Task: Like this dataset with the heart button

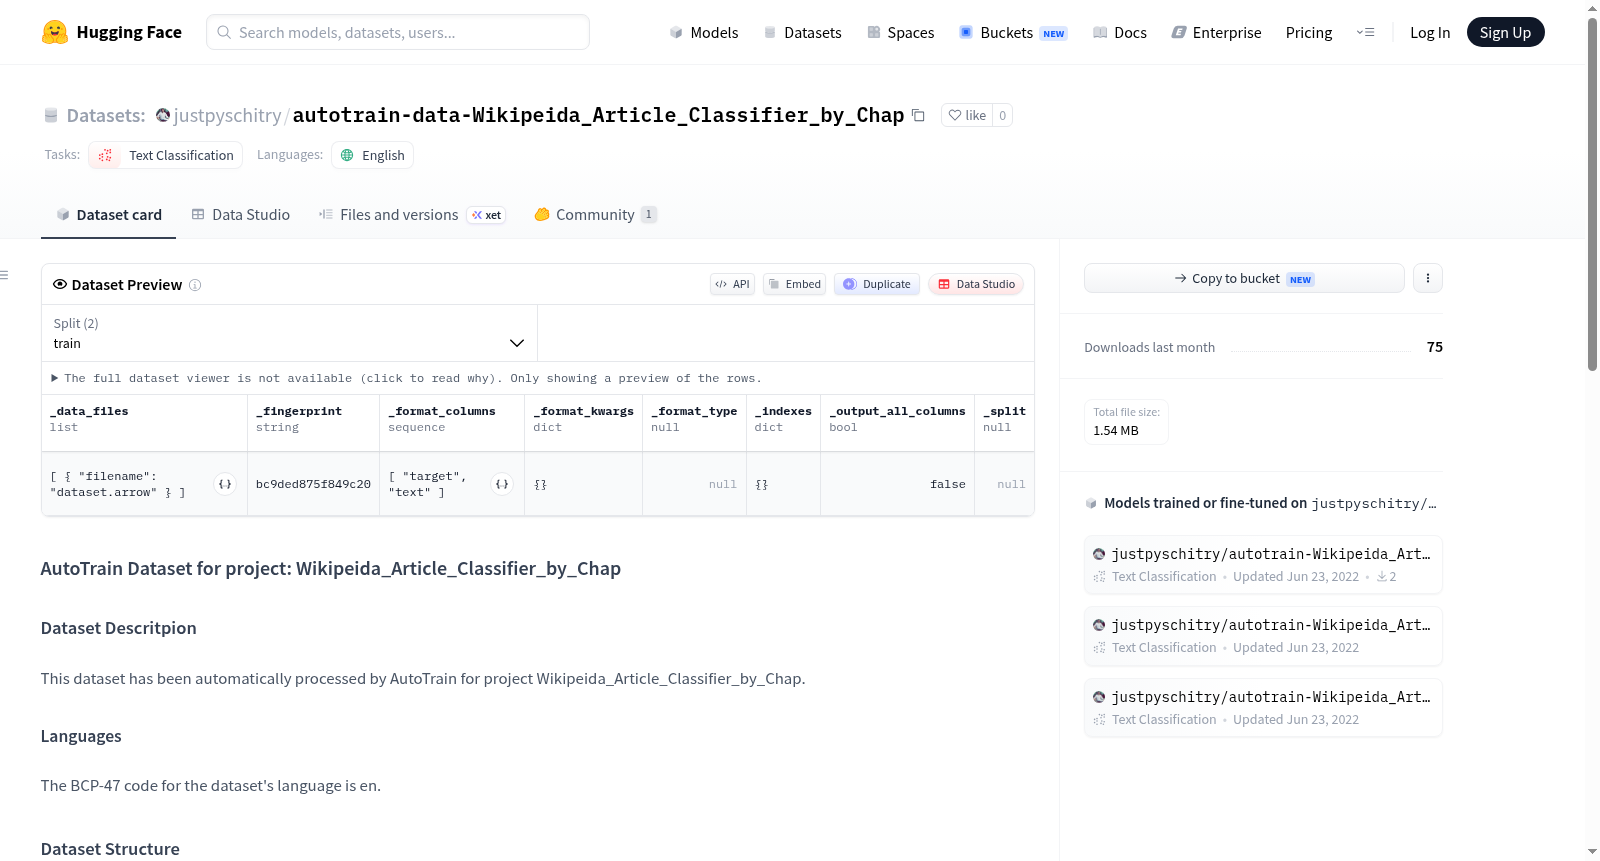Action: click(x=967, y=115)
